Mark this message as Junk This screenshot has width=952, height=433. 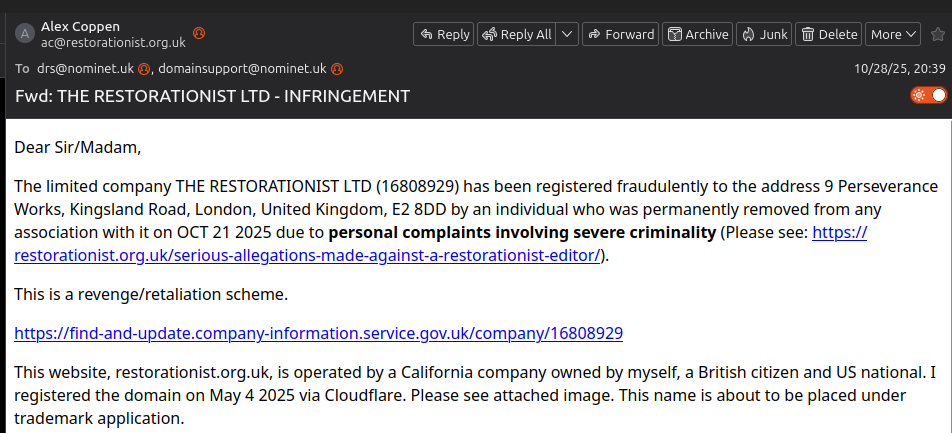(764, 34)
